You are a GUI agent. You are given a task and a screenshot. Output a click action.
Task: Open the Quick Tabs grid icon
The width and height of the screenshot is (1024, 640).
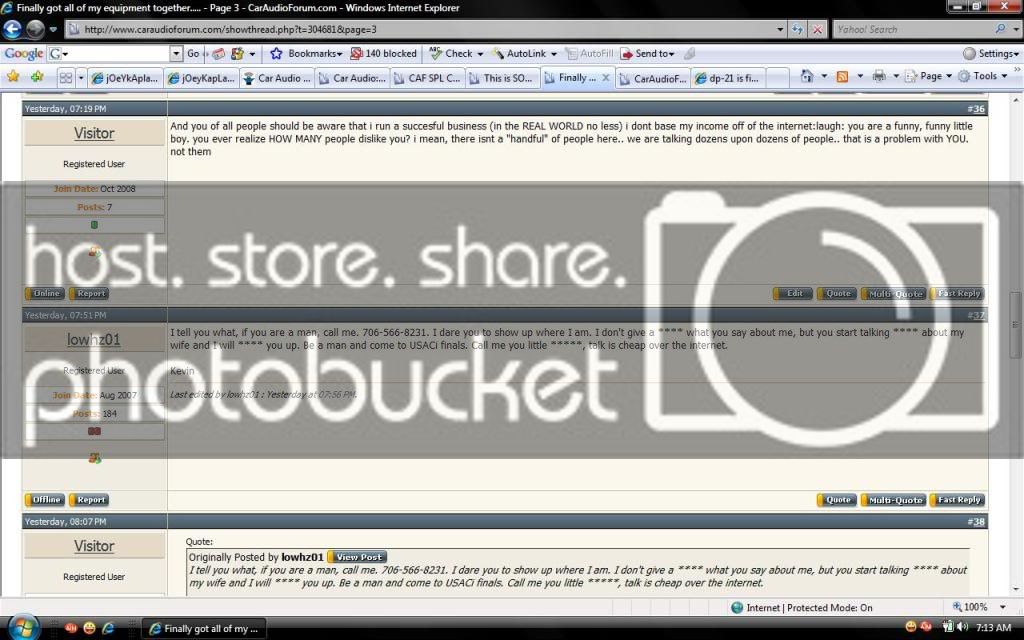(x=66, y=78)
